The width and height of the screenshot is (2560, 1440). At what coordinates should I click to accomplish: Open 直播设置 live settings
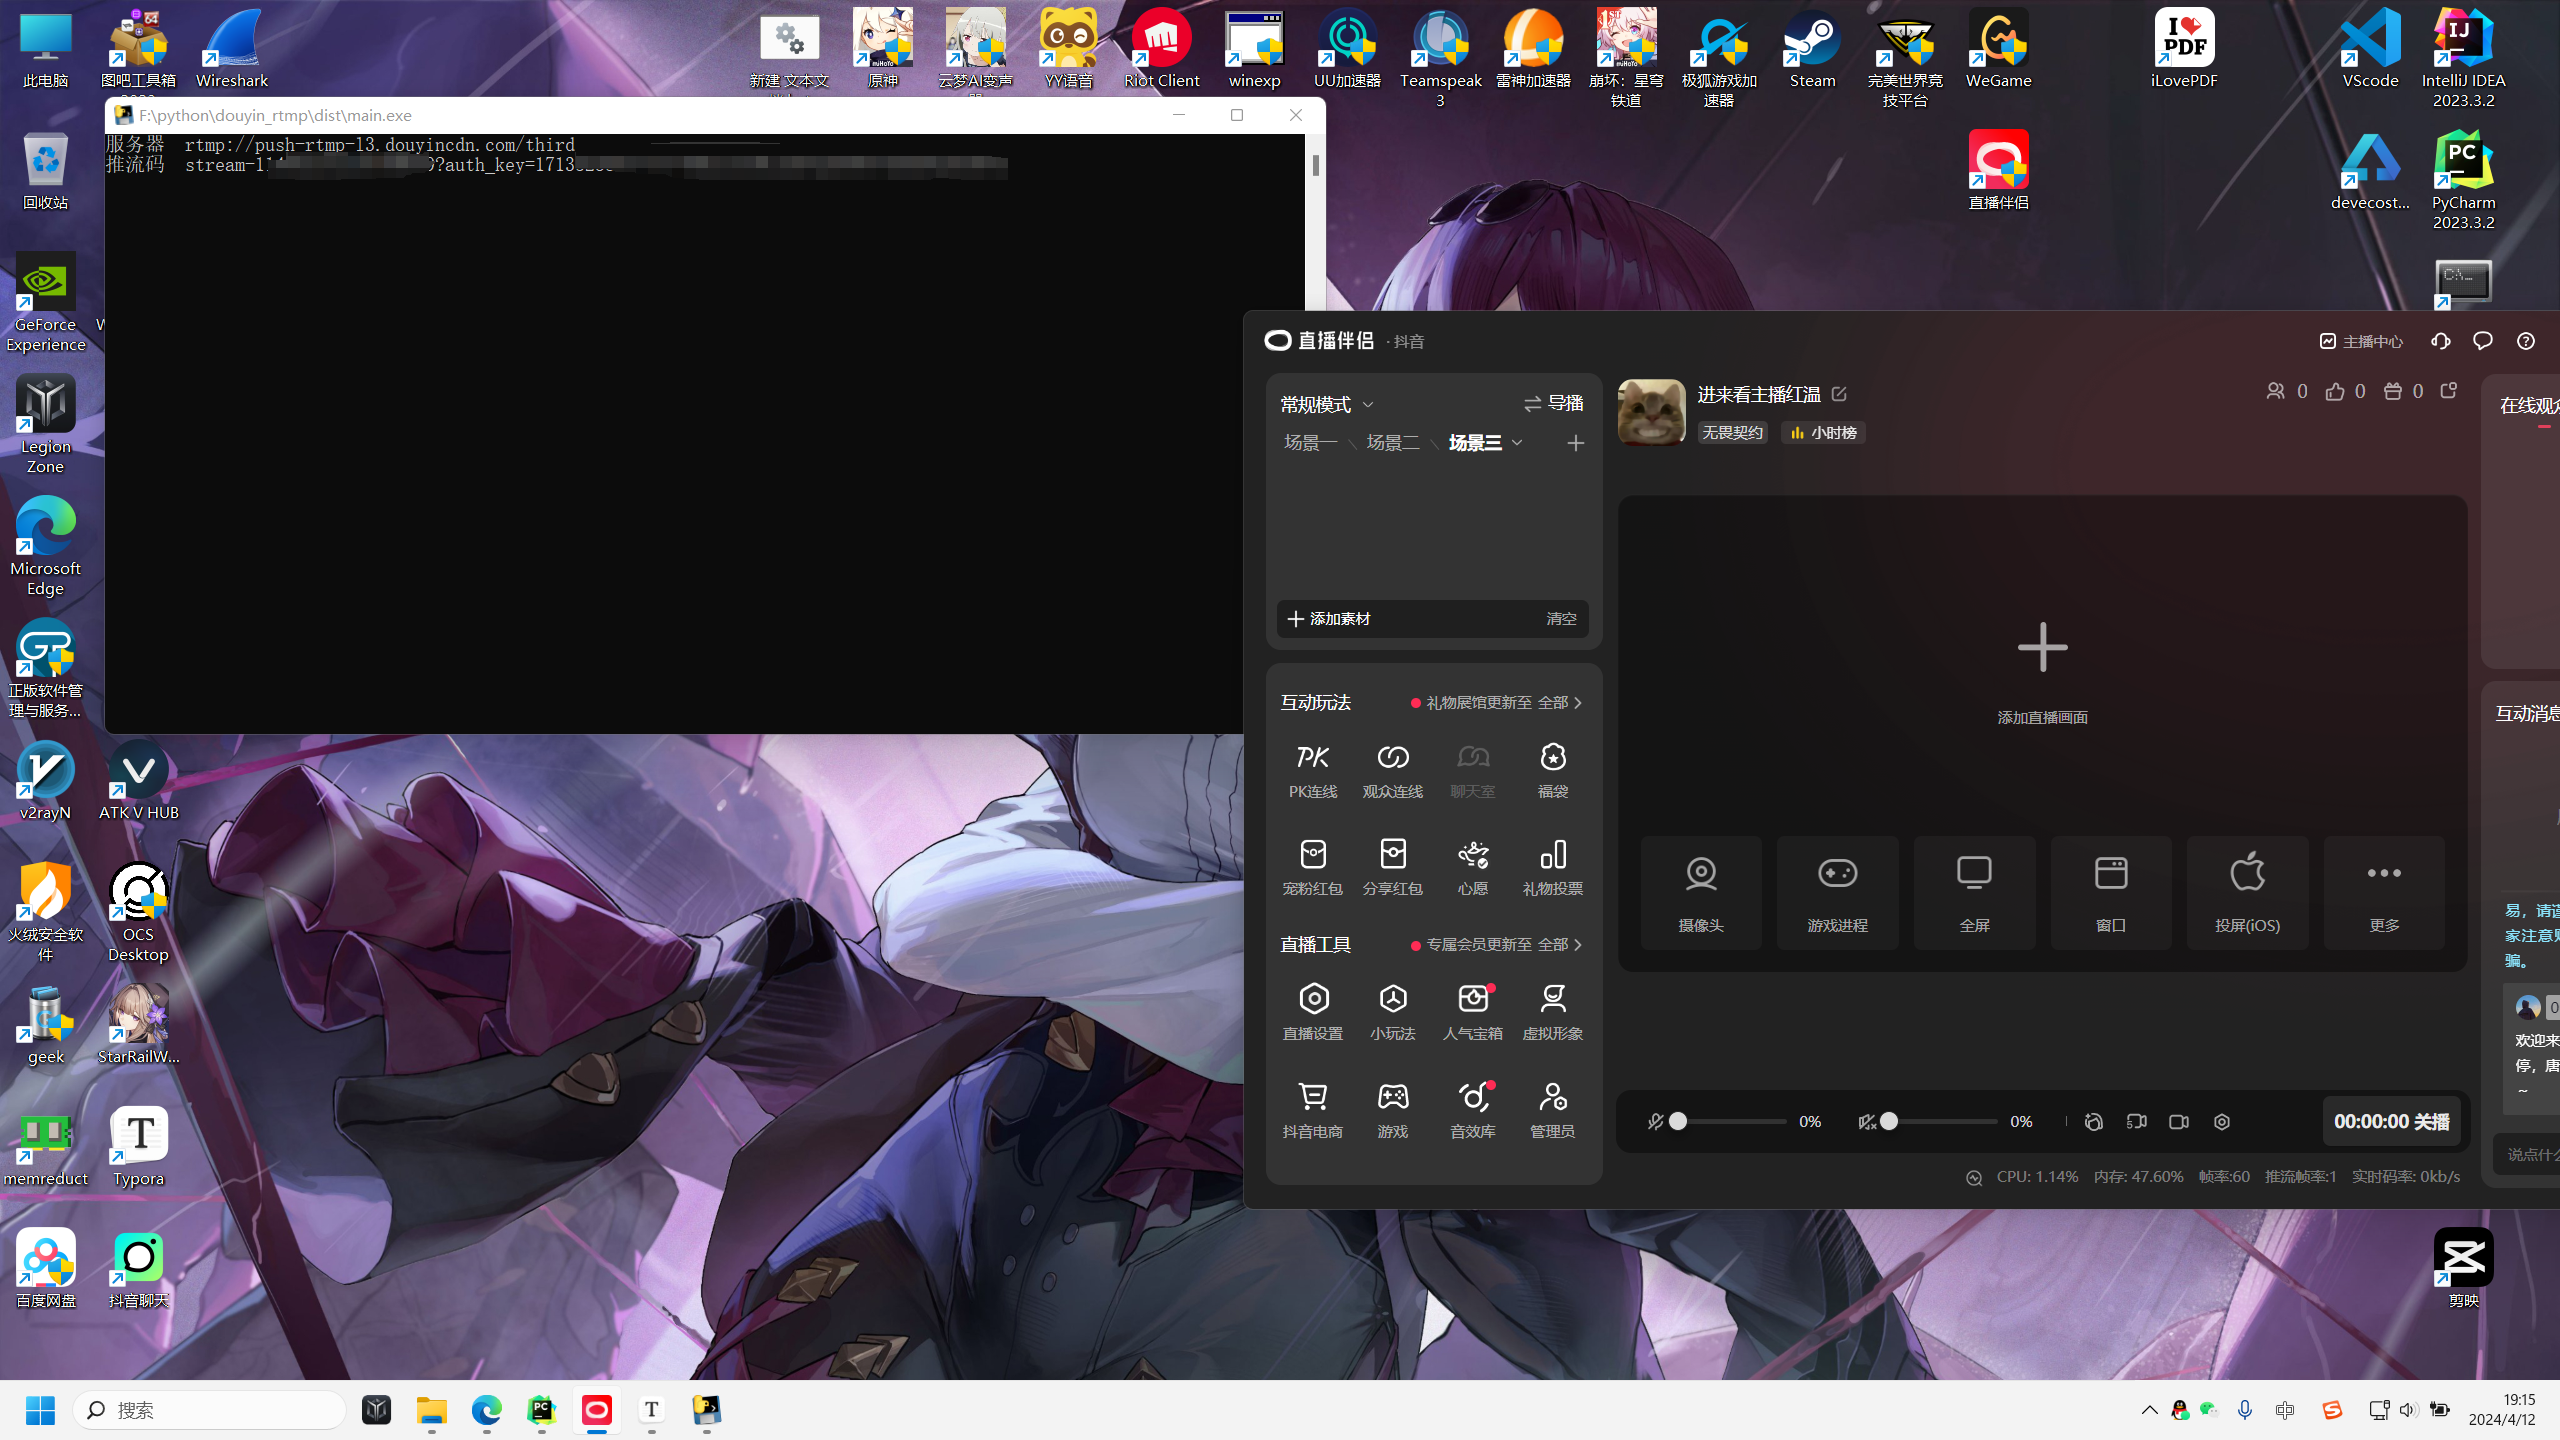(1312, 1012)
